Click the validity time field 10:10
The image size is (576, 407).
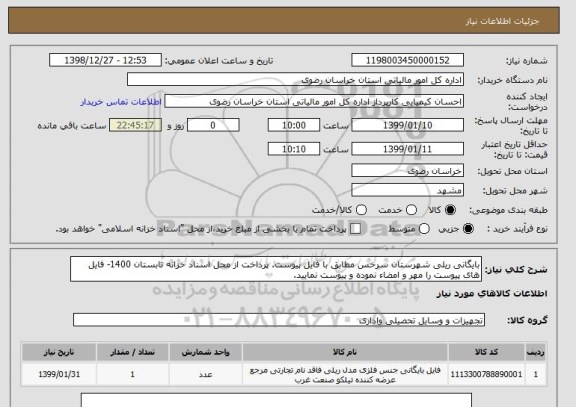pyautogui.click(x=294, y=149)
